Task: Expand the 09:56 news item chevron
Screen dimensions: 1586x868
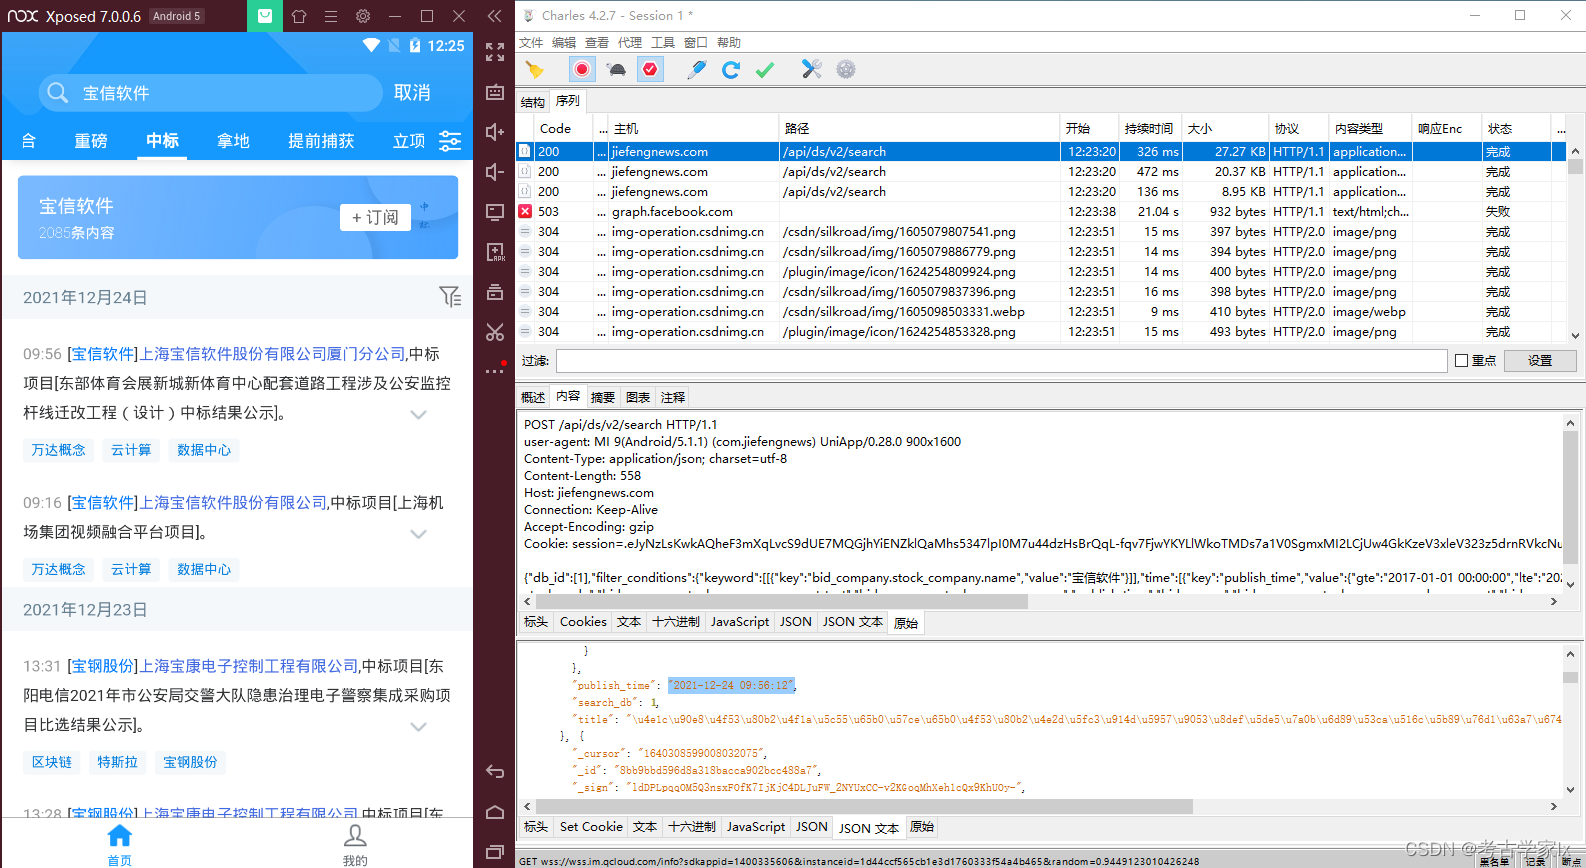Action: (x=419, y=414)
